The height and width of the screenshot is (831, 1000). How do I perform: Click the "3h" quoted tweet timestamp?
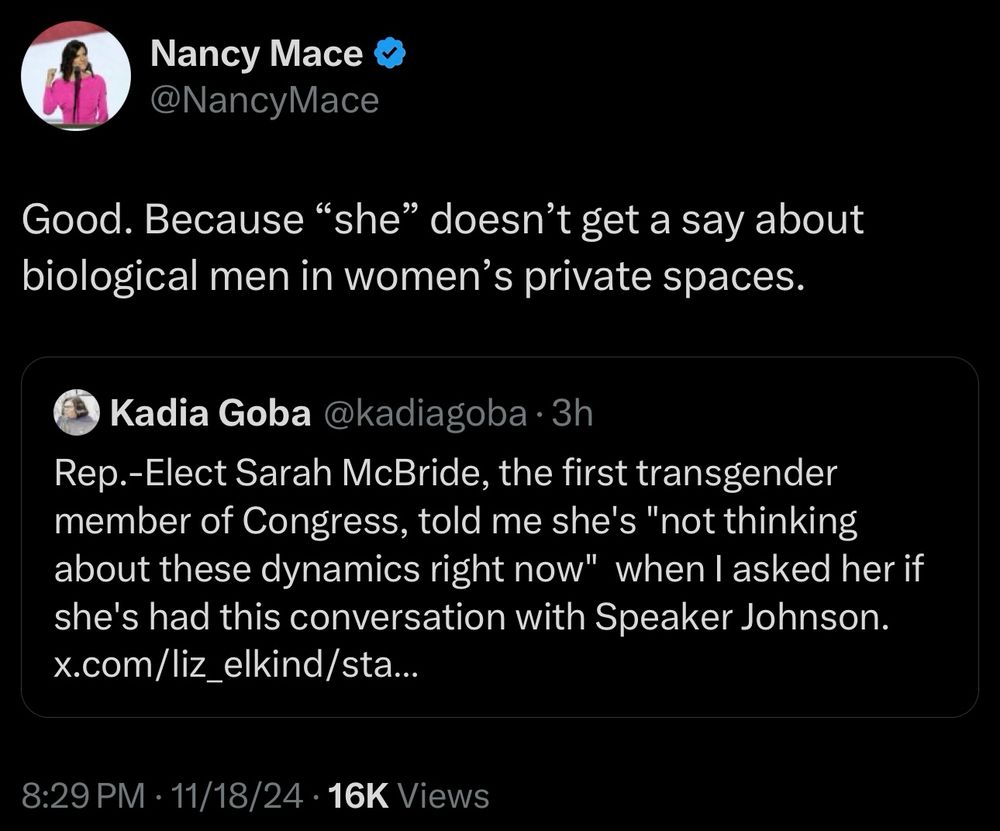[x=572, y=413]
